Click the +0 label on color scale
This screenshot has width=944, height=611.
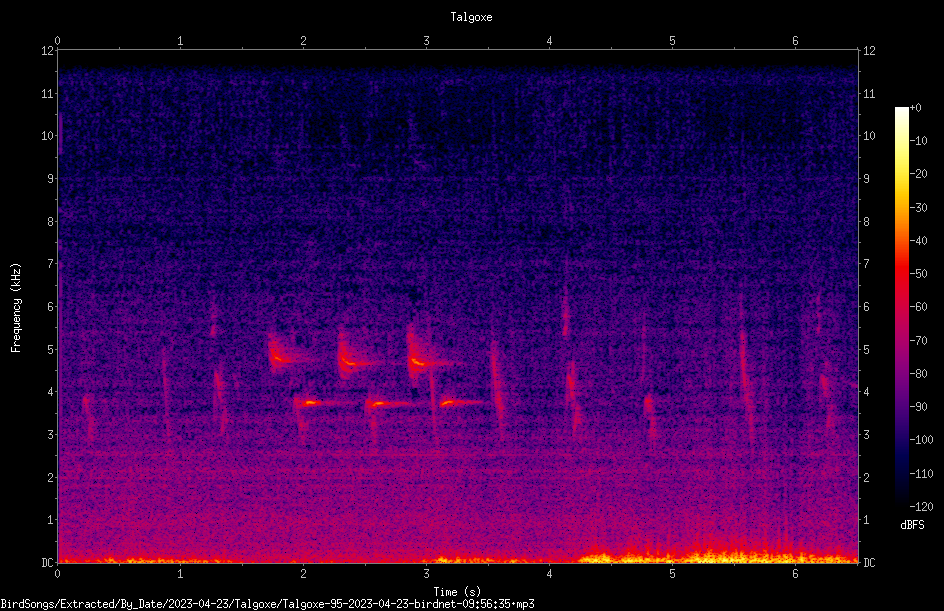tap(916, 108)
